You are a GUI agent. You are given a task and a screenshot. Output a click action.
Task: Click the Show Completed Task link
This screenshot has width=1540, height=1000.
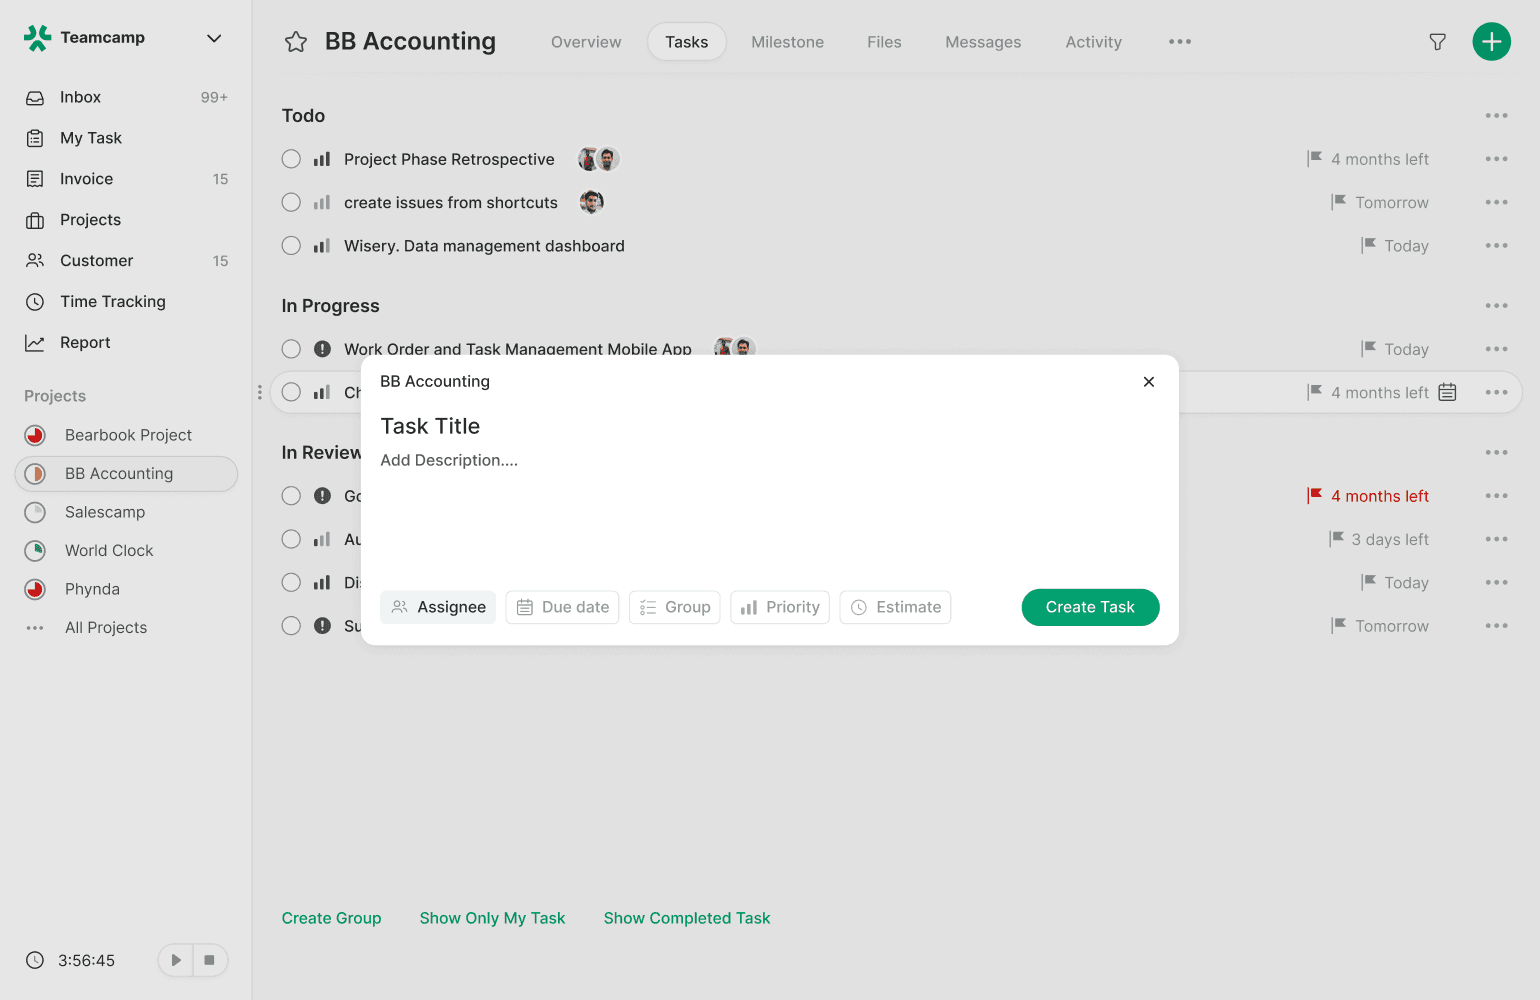(686, 918)
